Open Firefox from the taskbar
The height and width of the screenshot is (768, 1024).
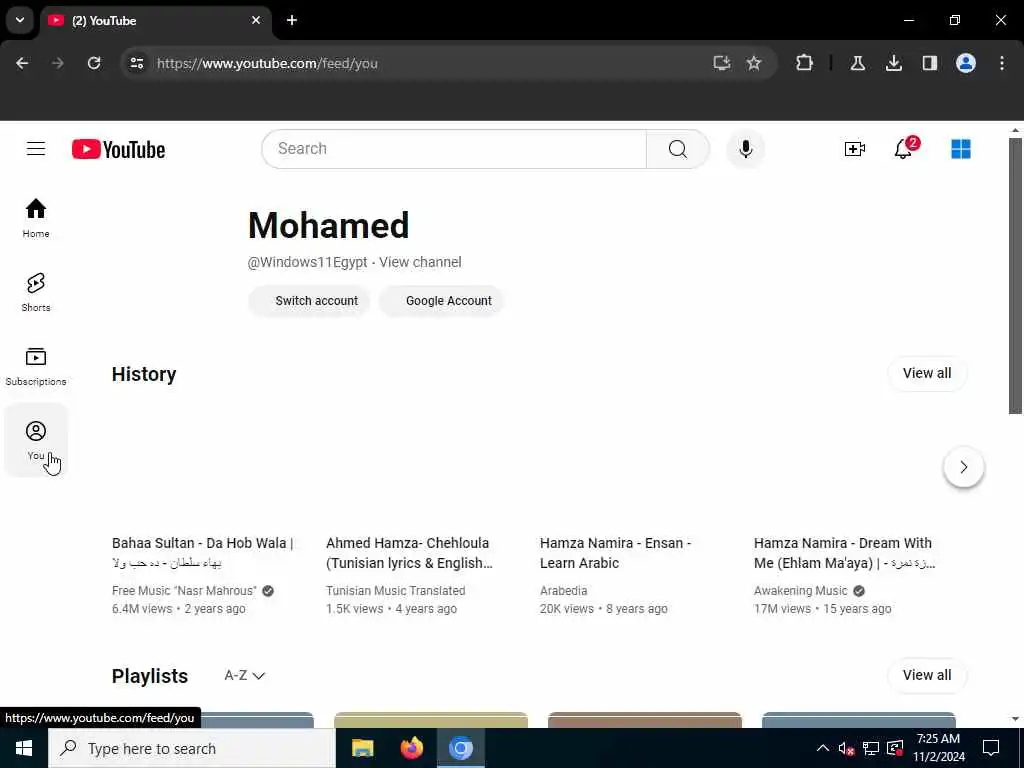pyautogui.click(x=411, y=748)
